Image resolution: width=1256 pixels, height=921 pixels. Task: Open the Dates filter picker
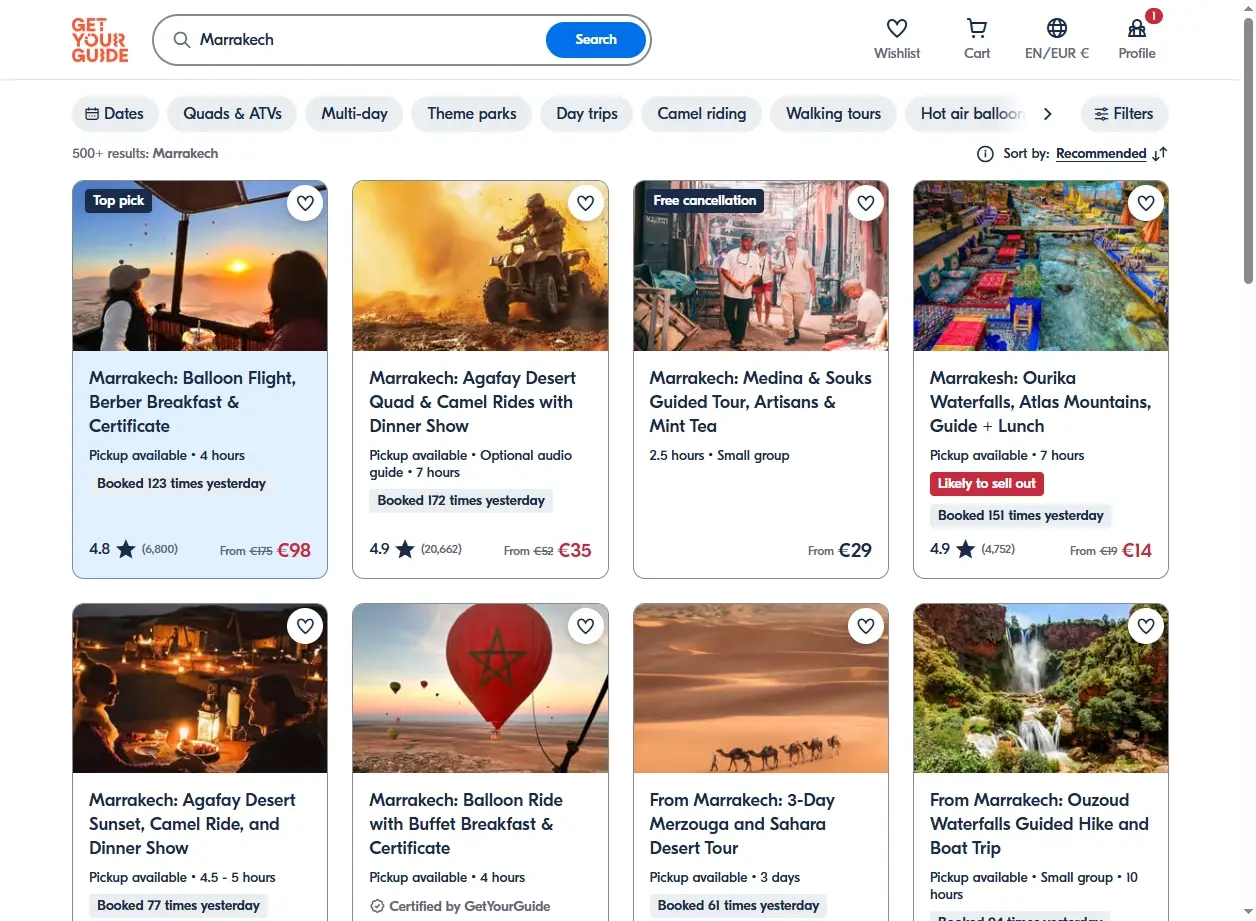(115, 114)
